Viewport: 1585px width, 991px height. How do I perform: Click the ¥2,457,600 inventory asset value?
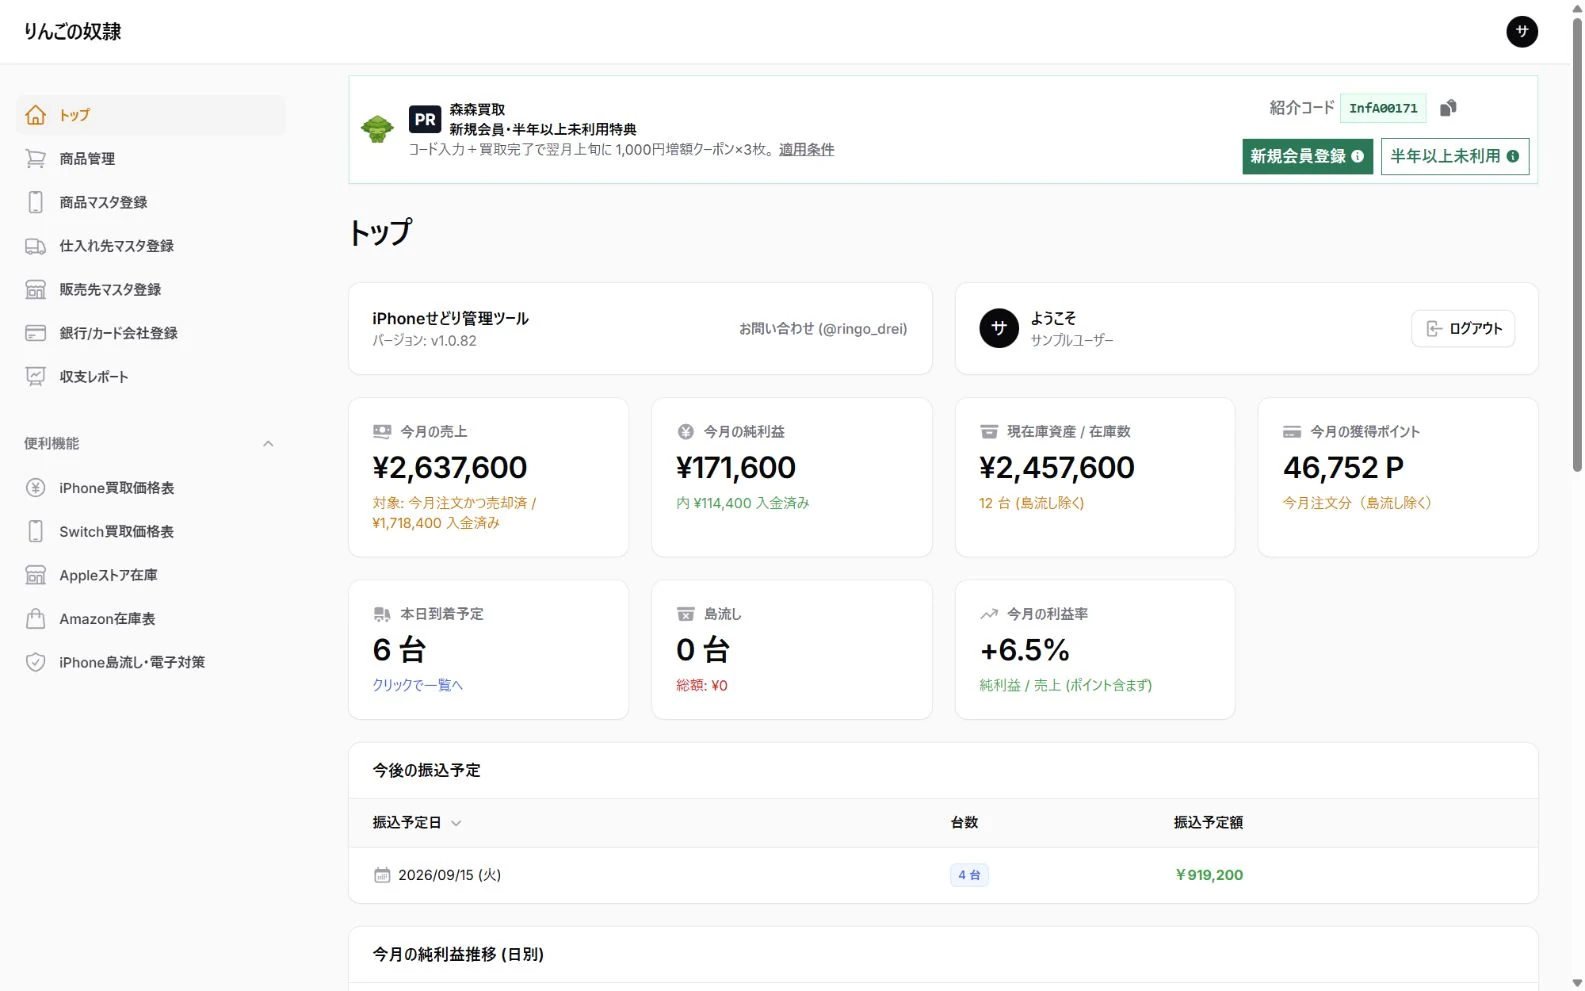1057,467
